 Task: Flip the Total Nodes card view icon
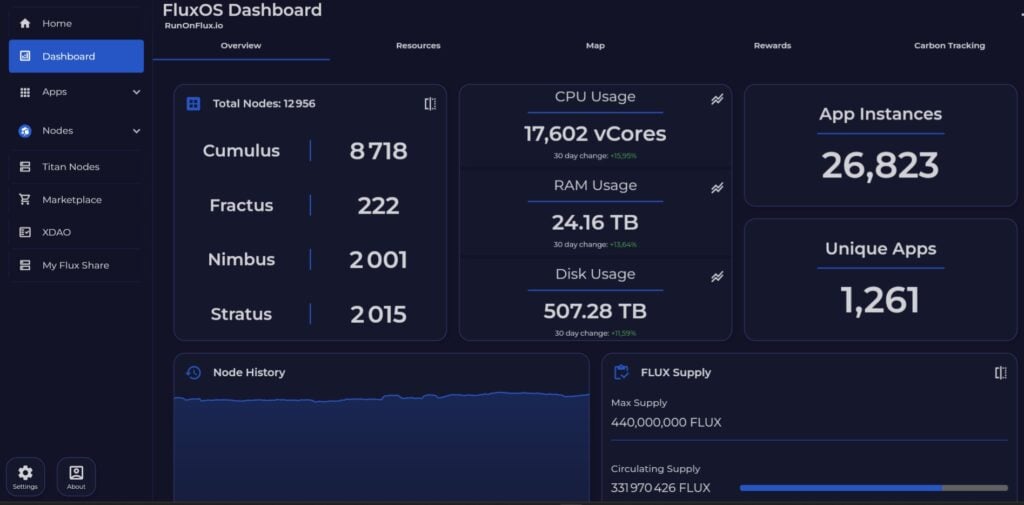(430, 104)
